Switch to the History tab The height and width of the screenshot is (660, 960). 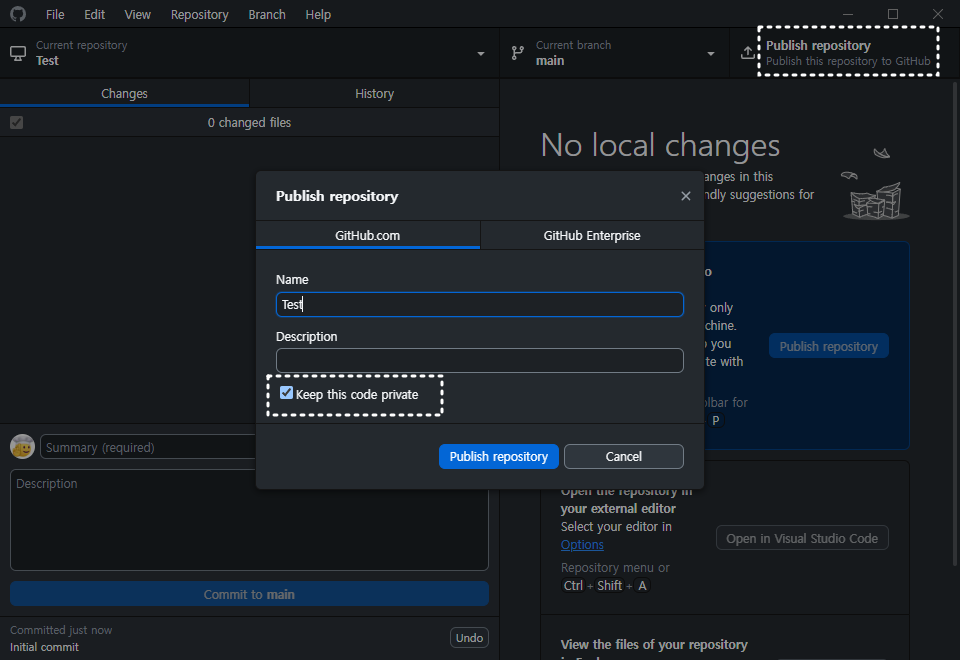(374, 93)
